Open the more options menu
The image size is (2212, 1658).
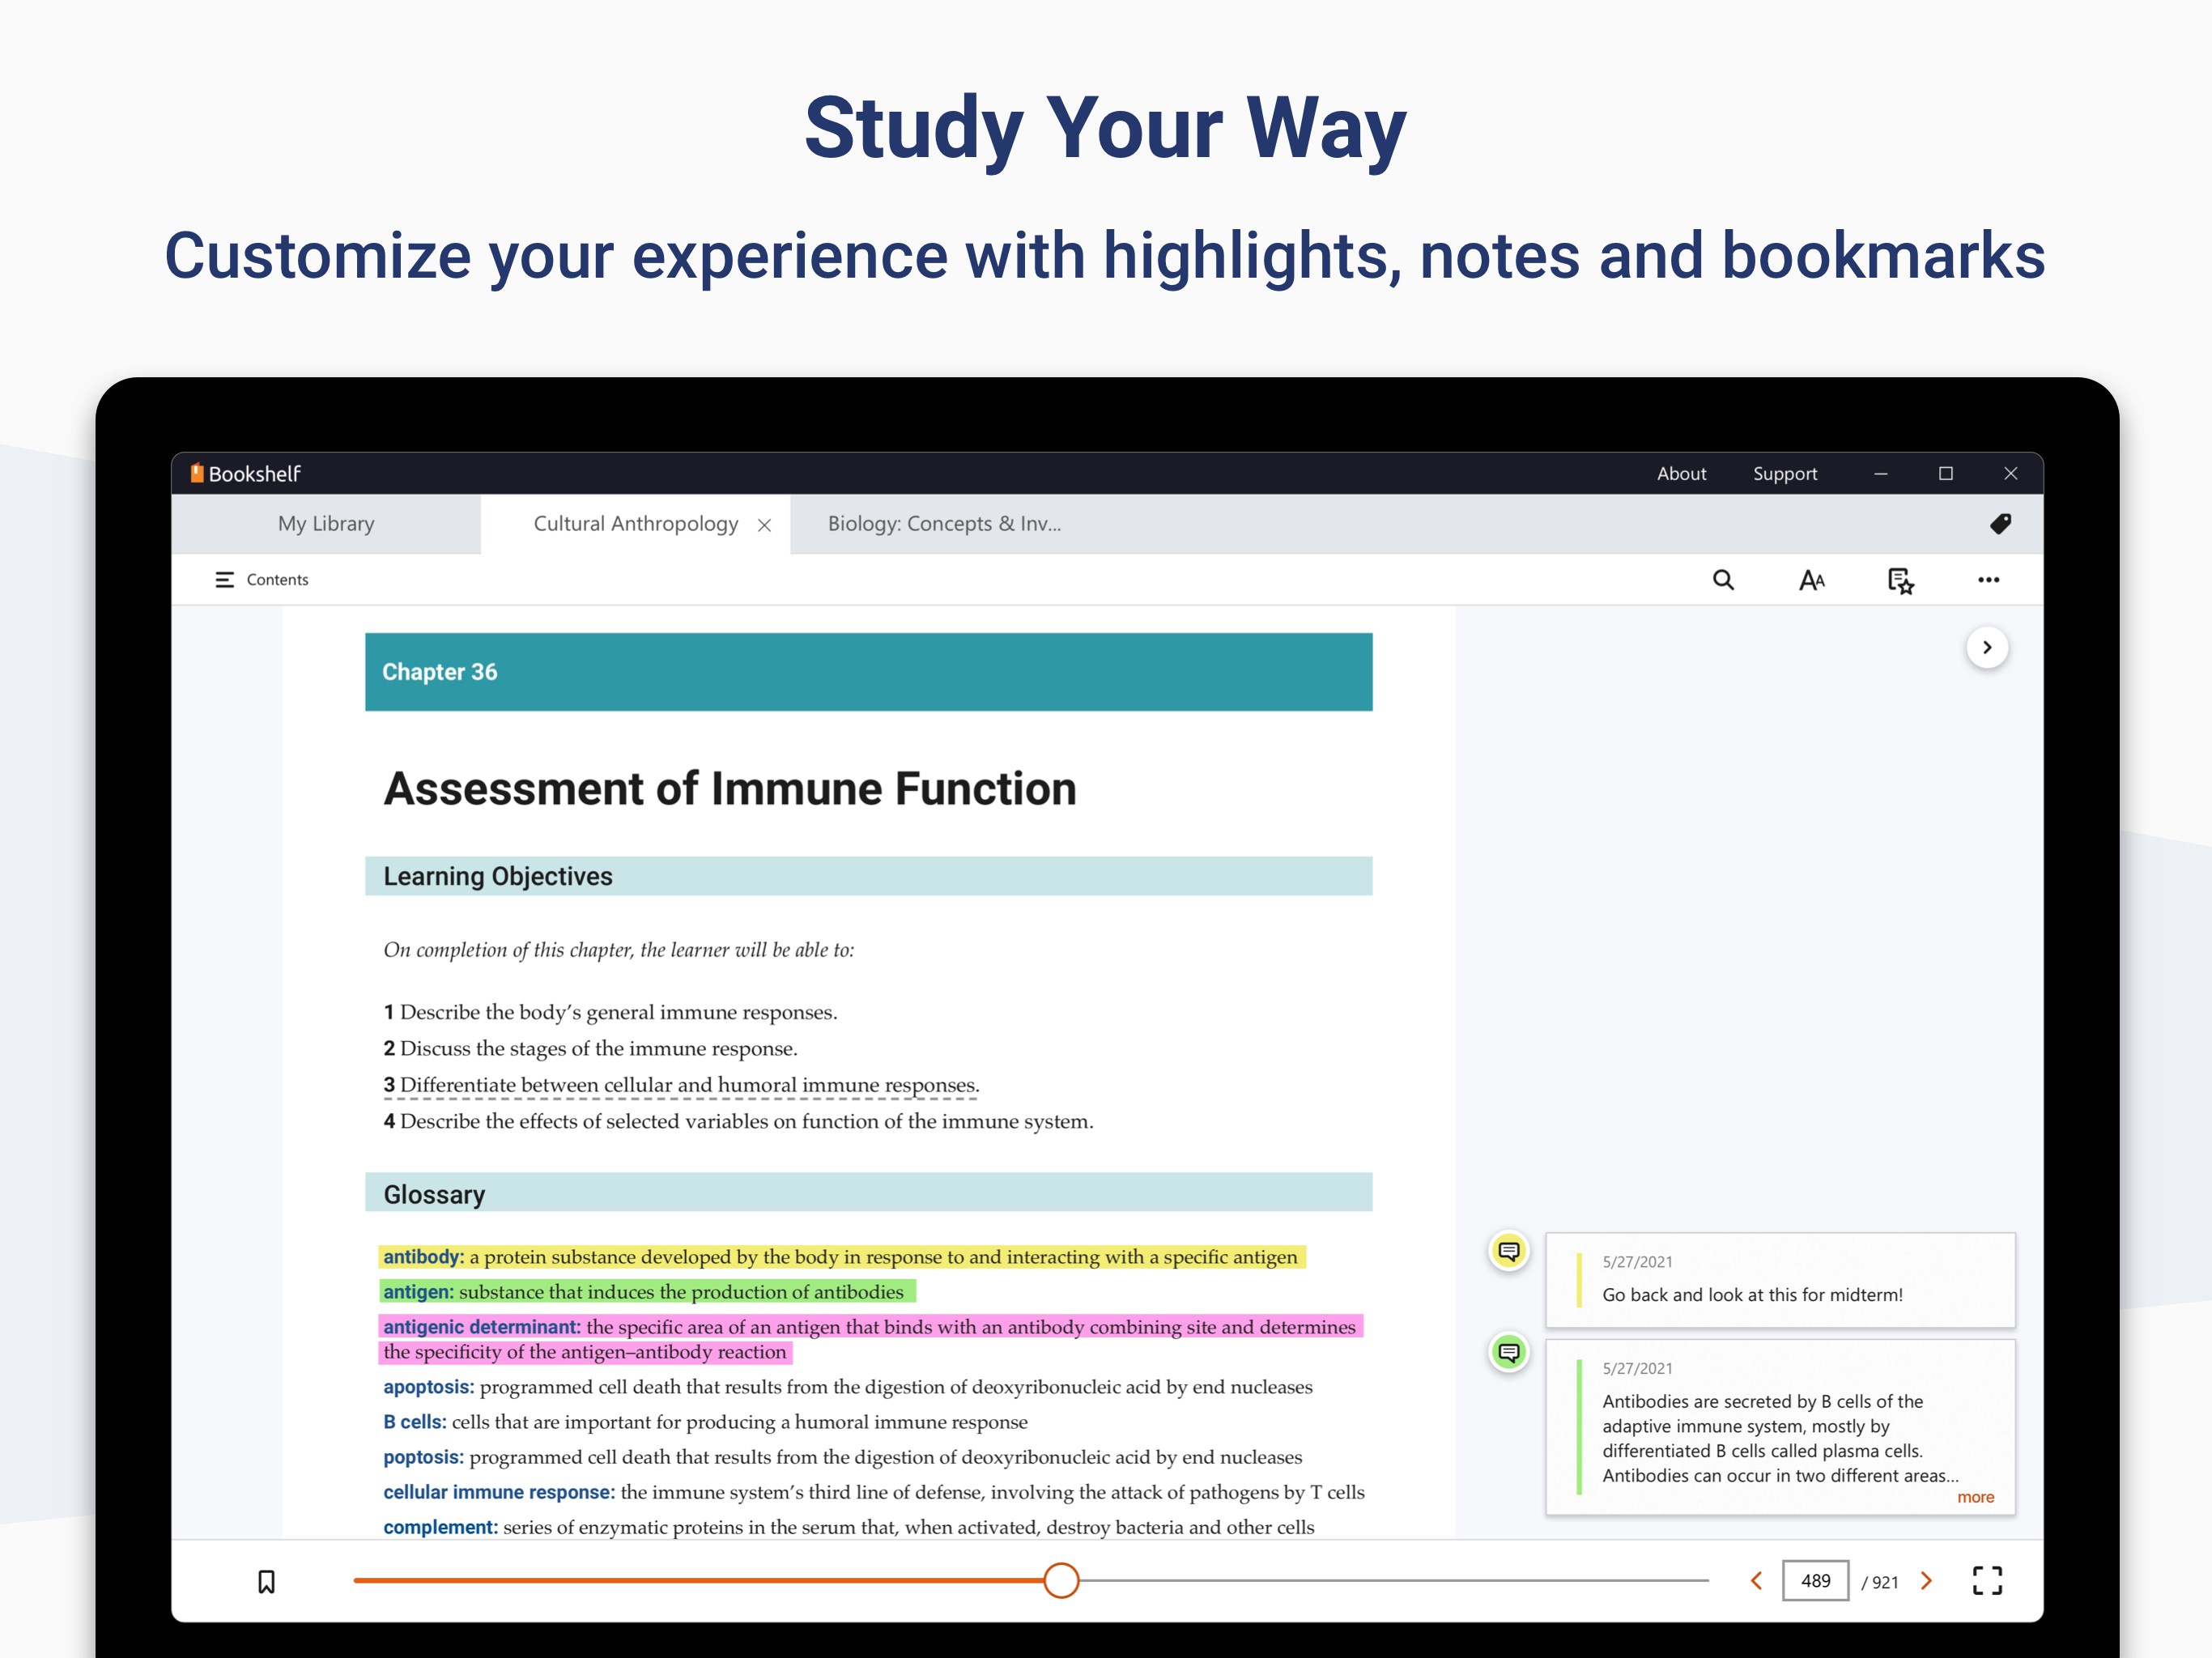pyautogui.click(x=1988, y=580)
